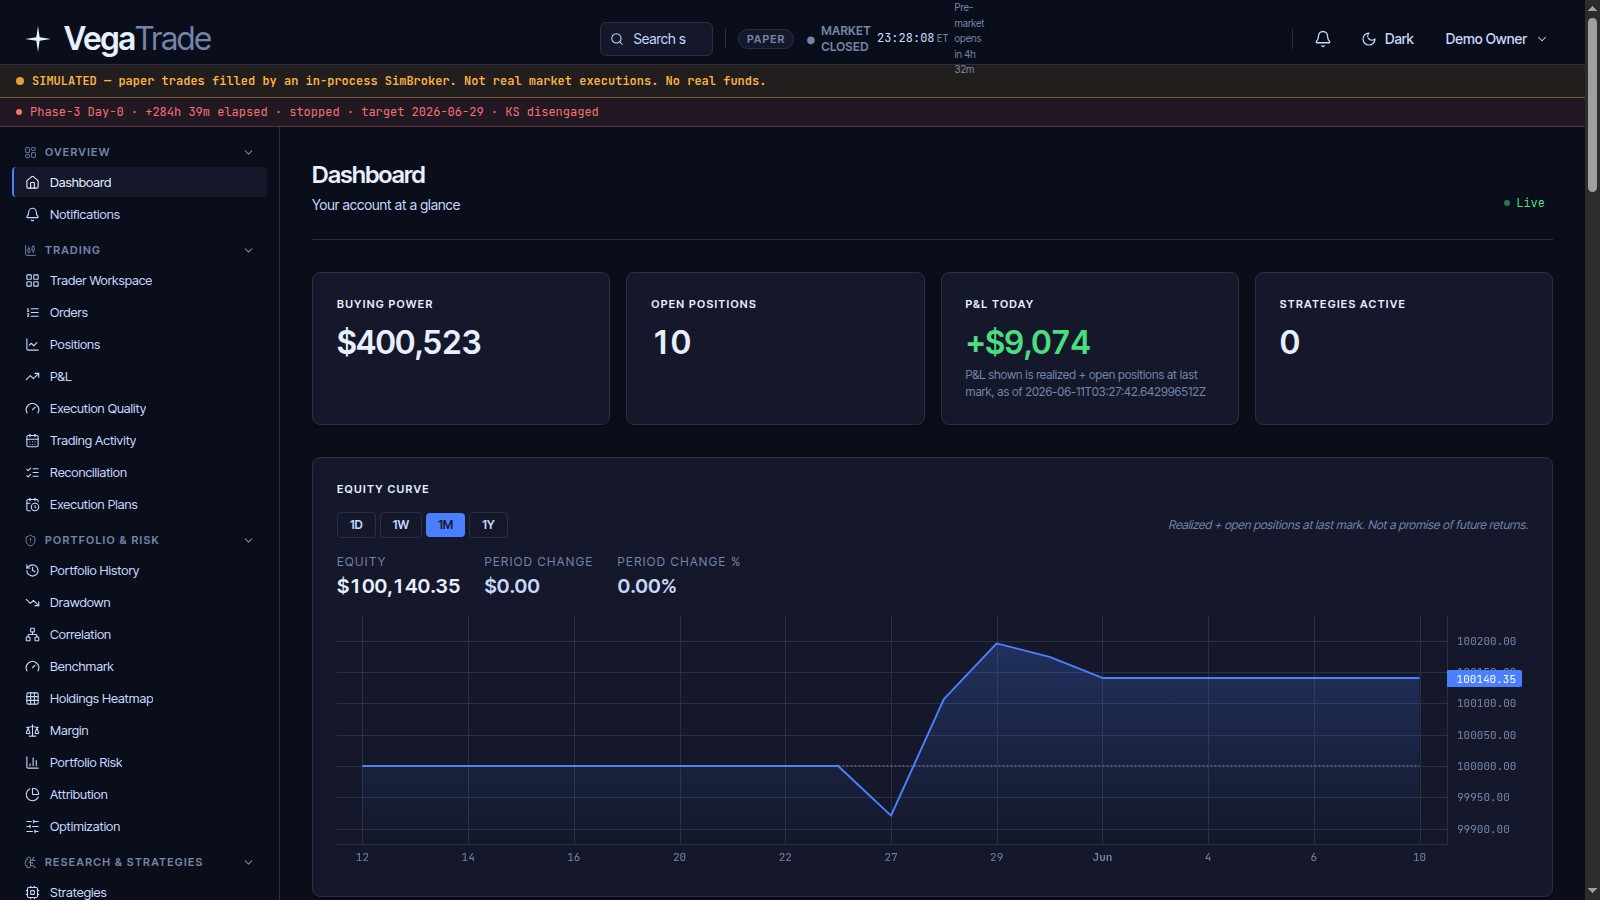This screenshot has width=1600, height=900.
Task: Open the Portfolio Risk page
Action: click(140, 763)
